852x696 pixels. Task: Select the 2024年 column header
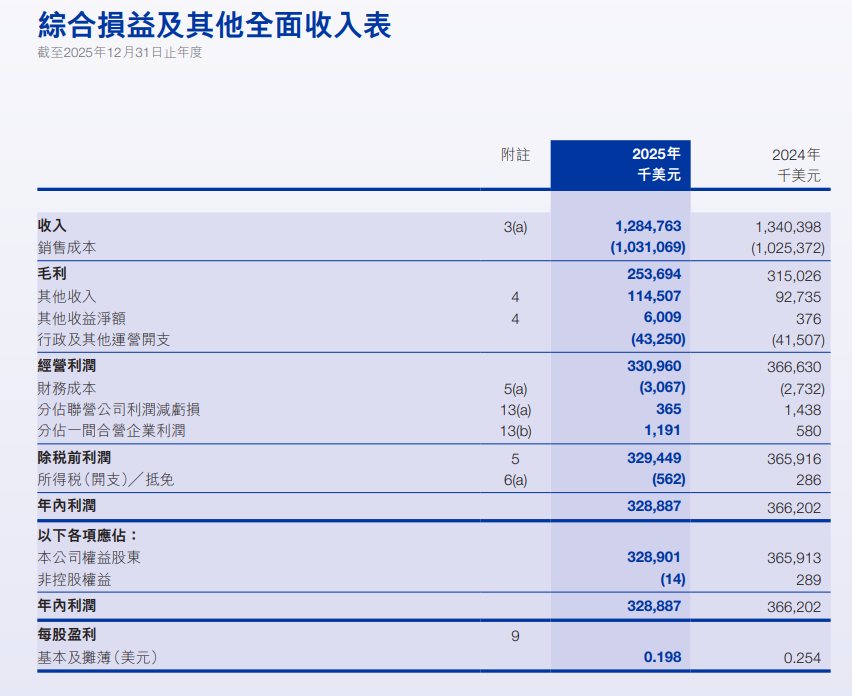click(796, 155)
